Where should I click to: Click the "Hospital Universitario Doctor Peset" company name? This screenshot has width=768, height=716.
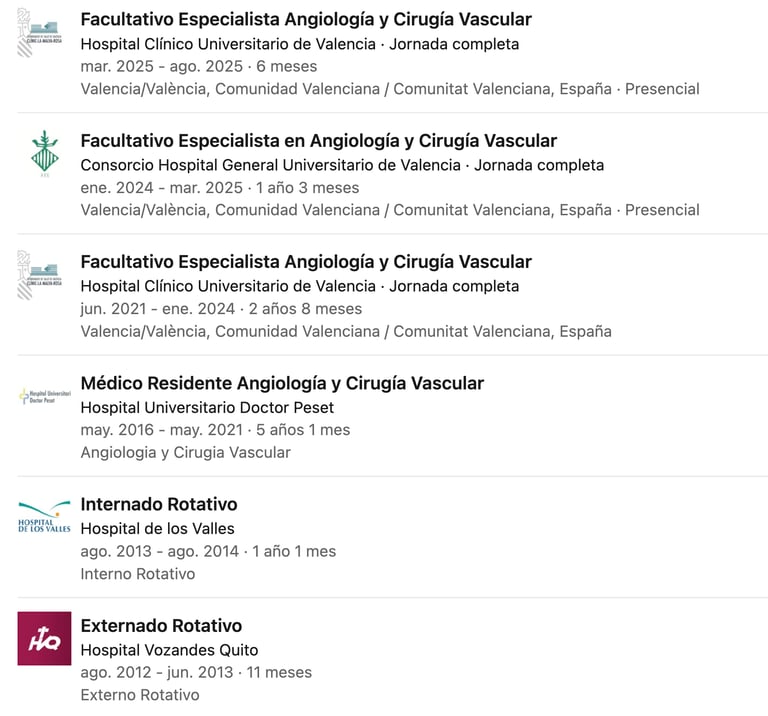tap(207, 407)
